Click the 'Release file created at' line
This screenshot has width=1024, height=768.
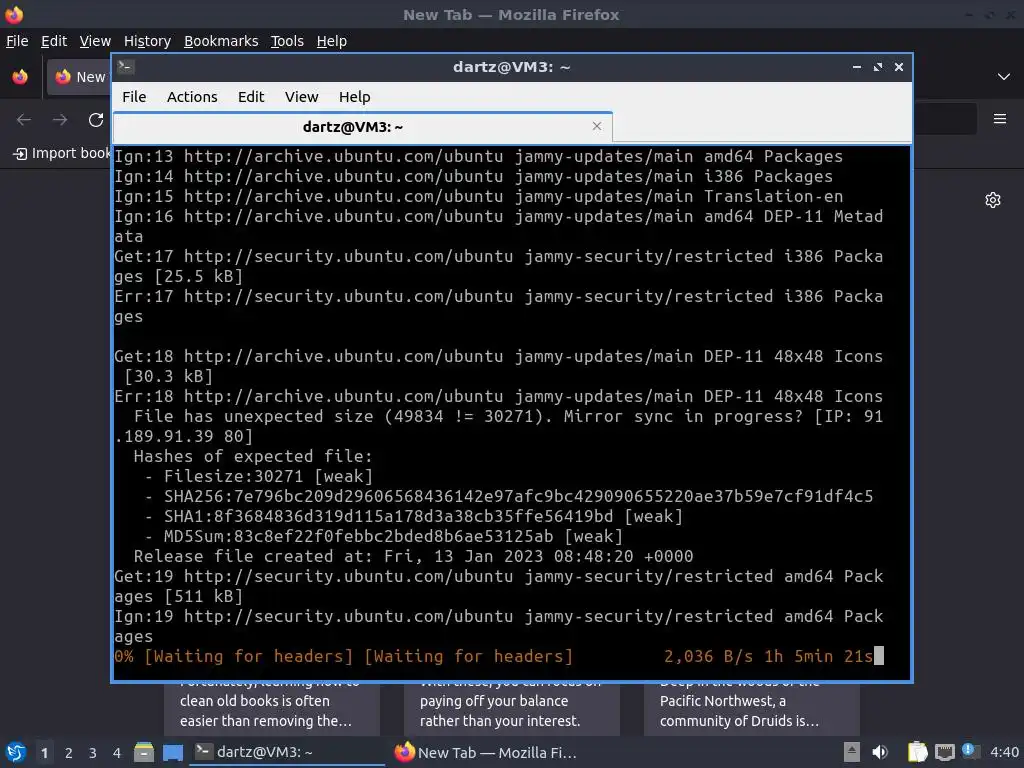[x=413, y=556]
